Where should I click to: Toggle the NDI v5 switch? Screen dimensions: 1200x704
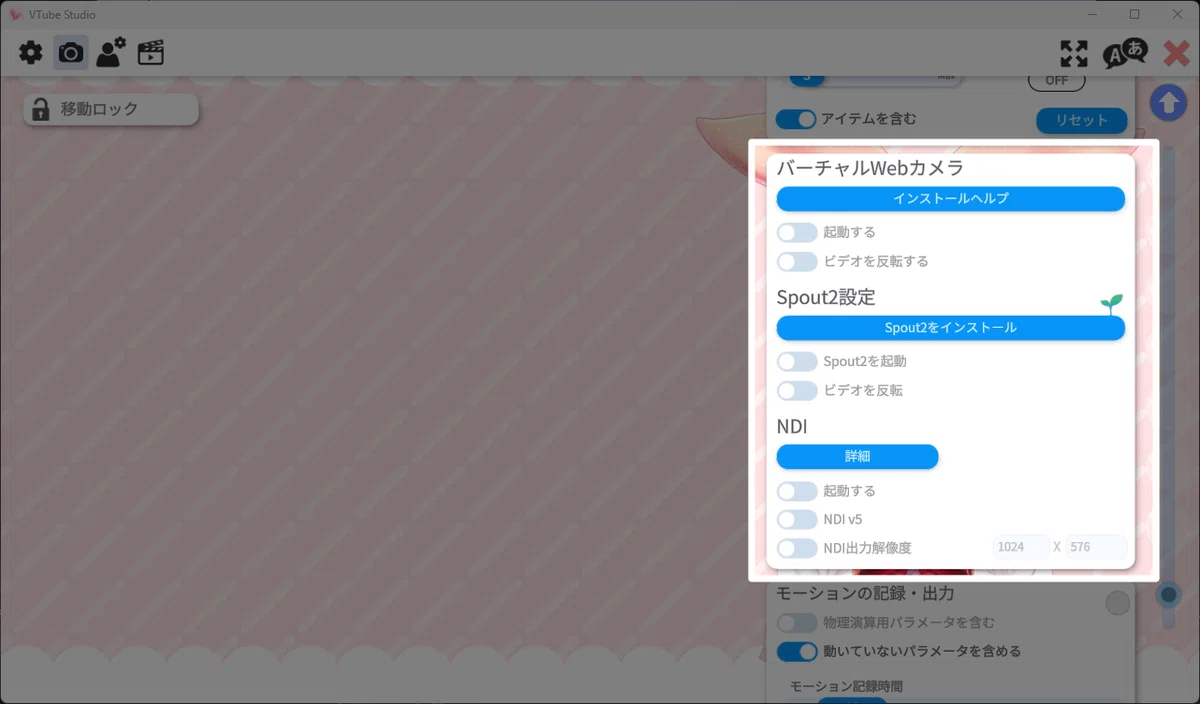797,520
